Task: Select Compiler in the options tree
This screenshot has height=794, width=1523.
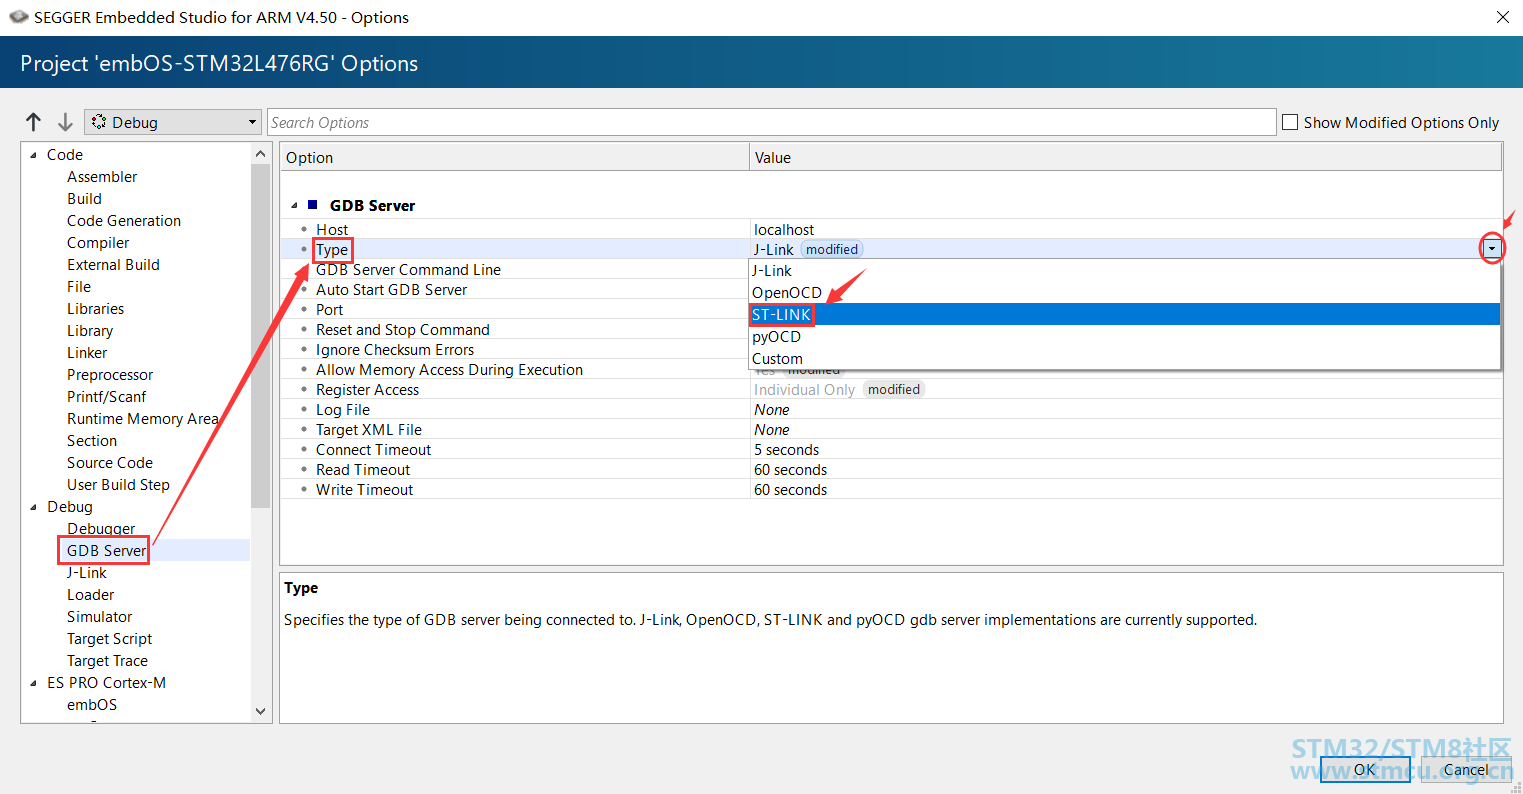Action: coord(98,243)
